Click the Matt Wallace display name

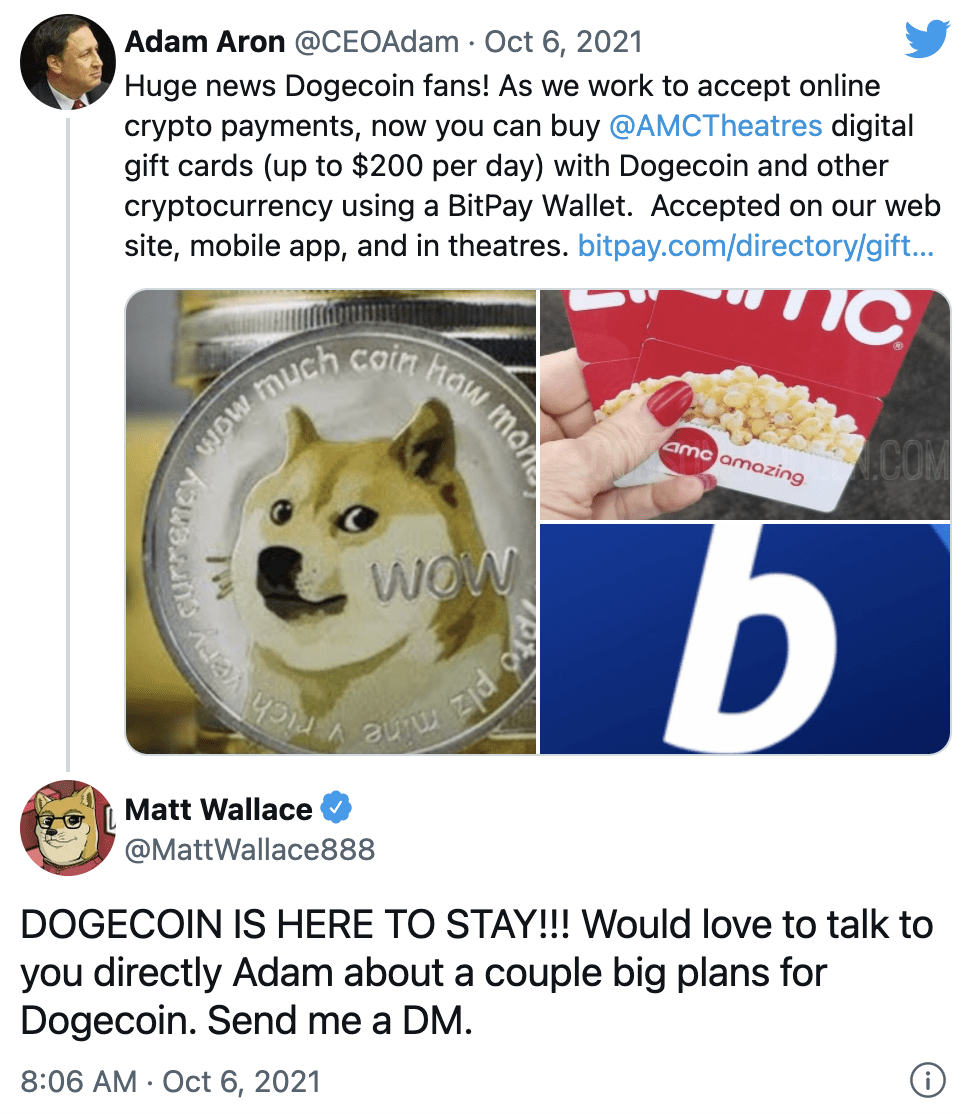click(218, 809)
